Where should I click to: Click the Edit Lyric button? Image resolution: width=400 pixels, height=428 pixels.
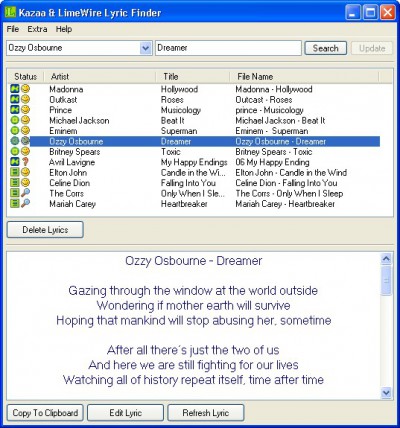coord(125,413)
